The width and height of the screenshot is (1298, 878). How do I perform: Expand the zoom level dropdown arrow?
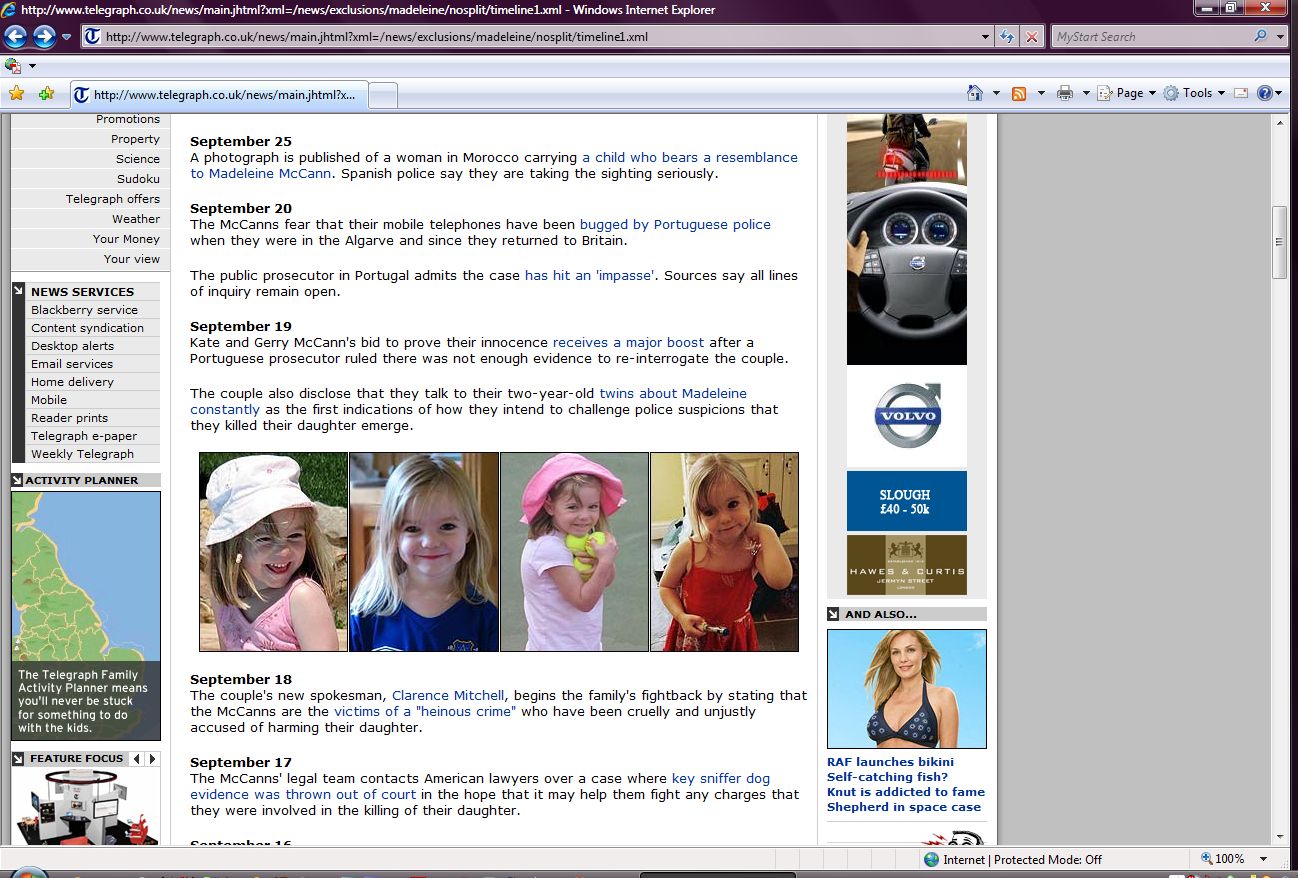[x=1263, y=859]
